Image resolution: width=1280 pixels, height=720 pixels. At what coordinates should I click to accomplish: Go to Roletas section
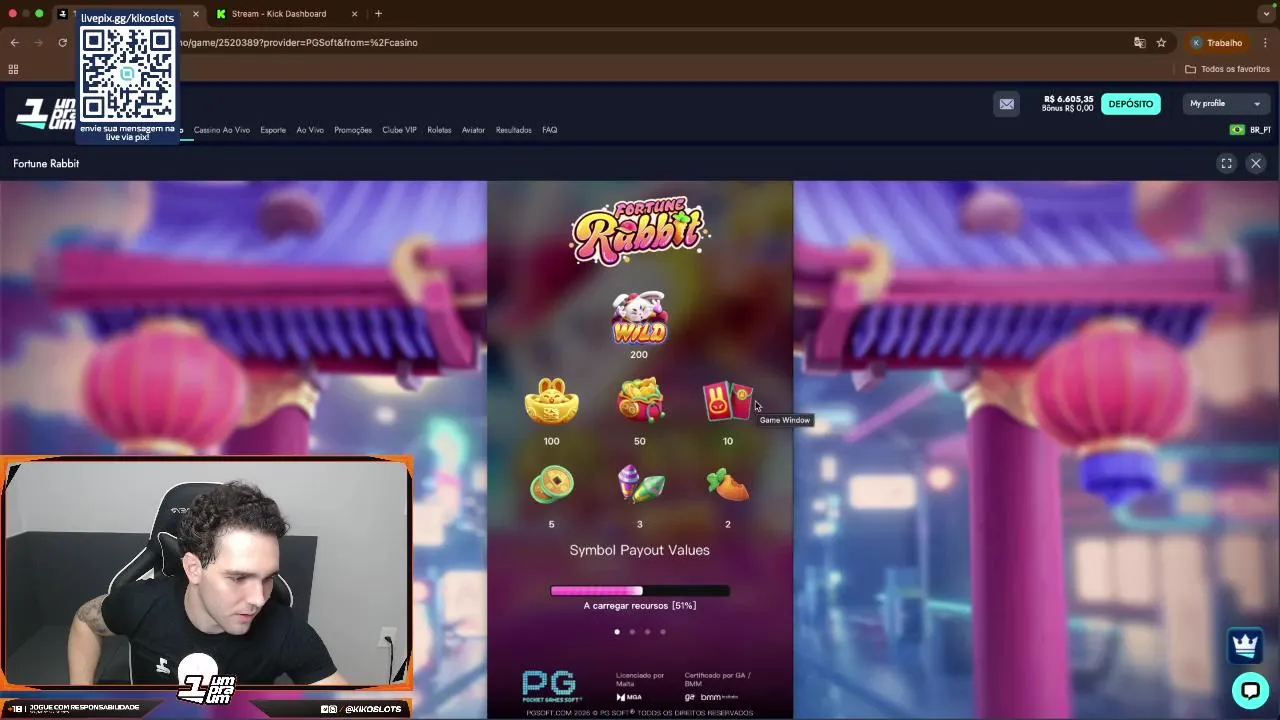coord(439,130)
